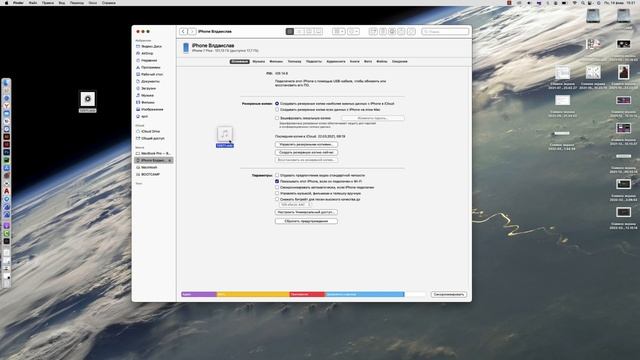Click the change password button
This screenshot has height=360, width=640.
pos(373,118)
